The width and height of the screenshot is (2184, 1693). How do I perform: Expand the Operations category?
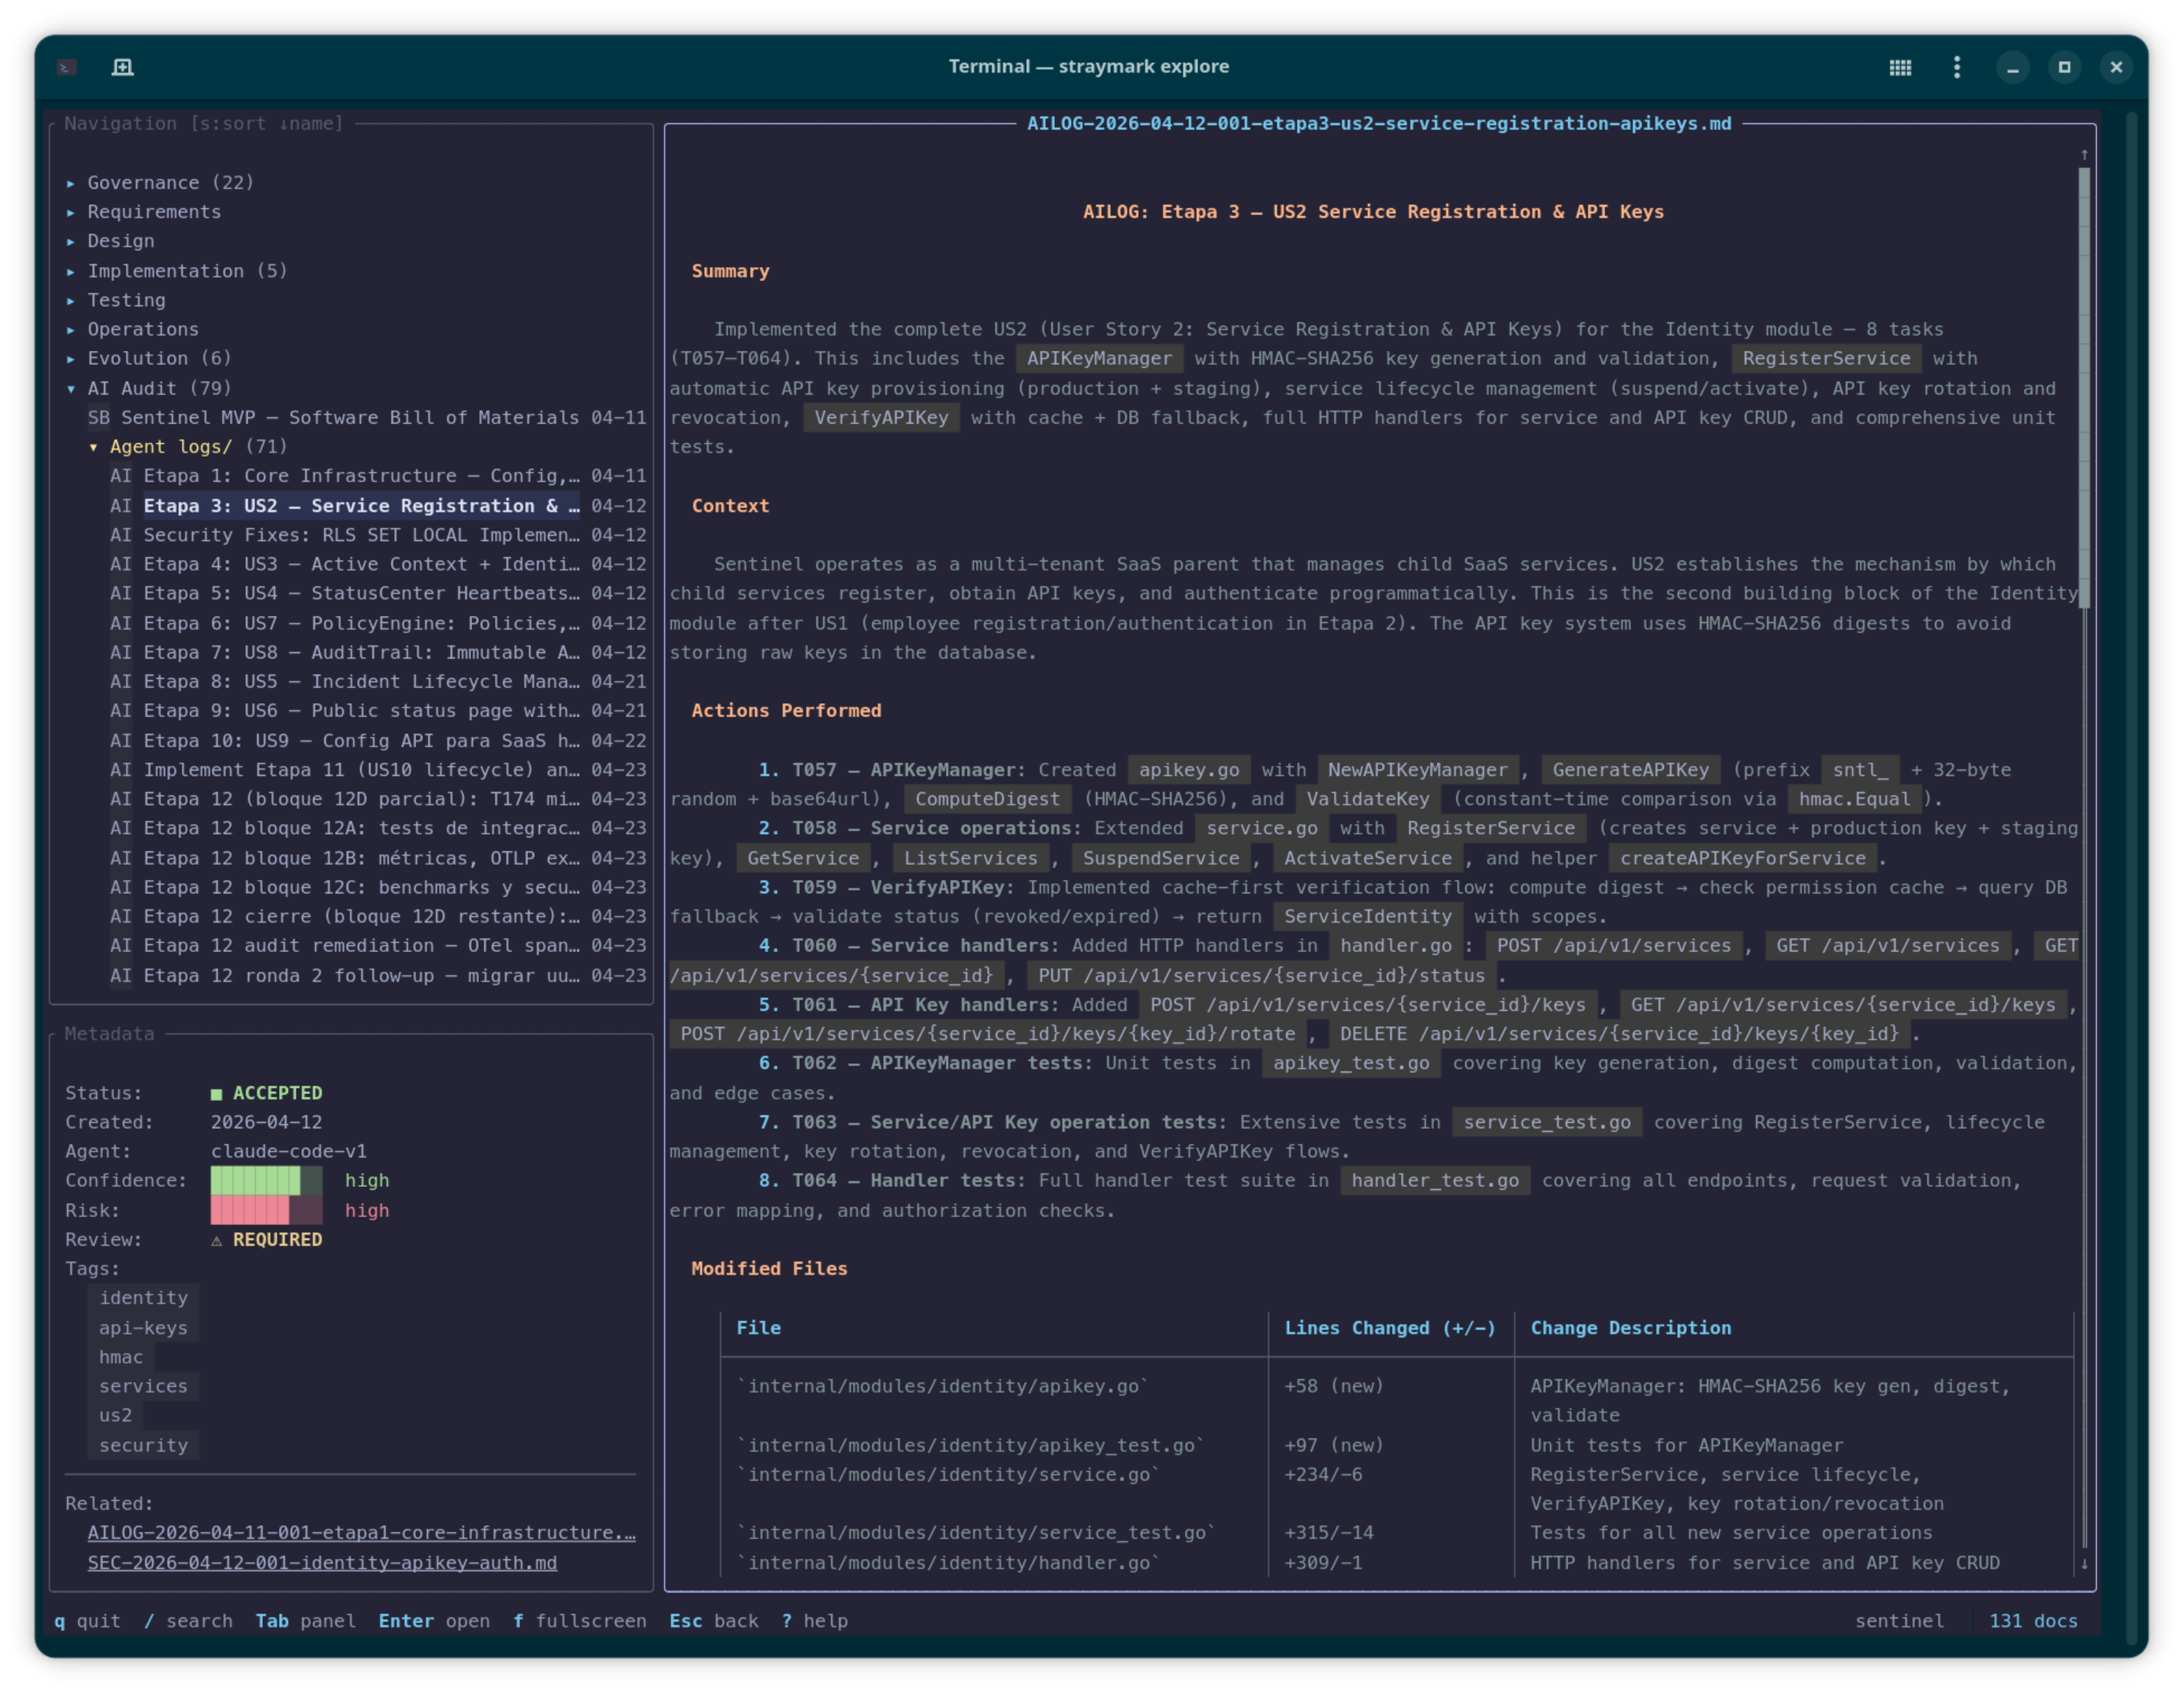[132, 329]
